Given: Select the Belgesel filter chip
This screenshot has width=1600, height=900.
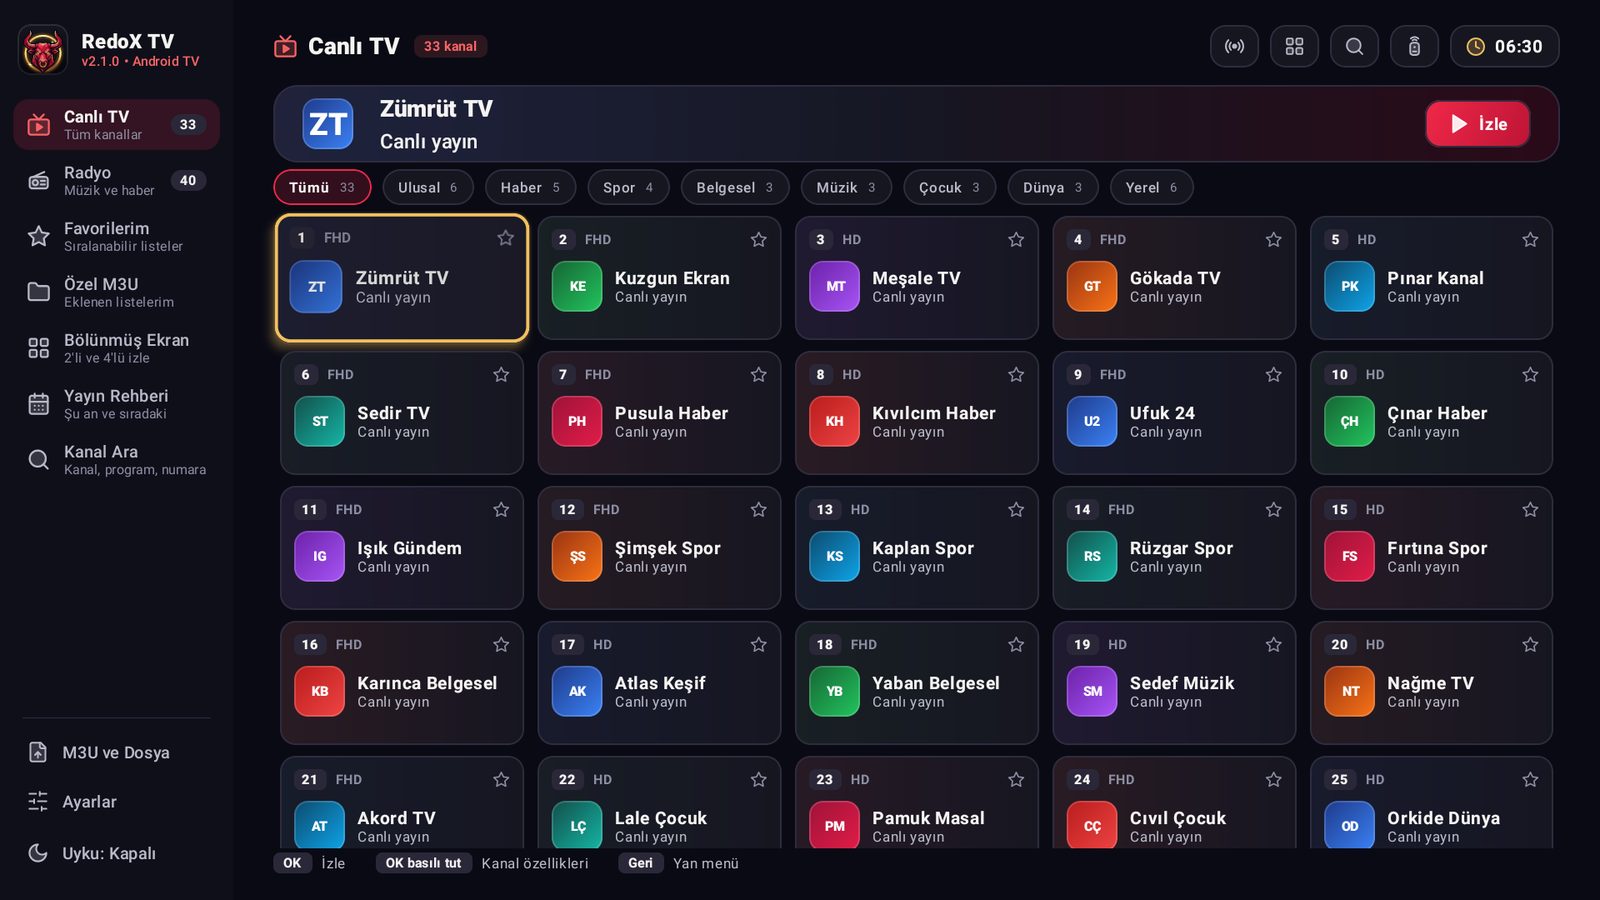Looking at the screenshot, I should pyautogui.click(x=735, y=187).
